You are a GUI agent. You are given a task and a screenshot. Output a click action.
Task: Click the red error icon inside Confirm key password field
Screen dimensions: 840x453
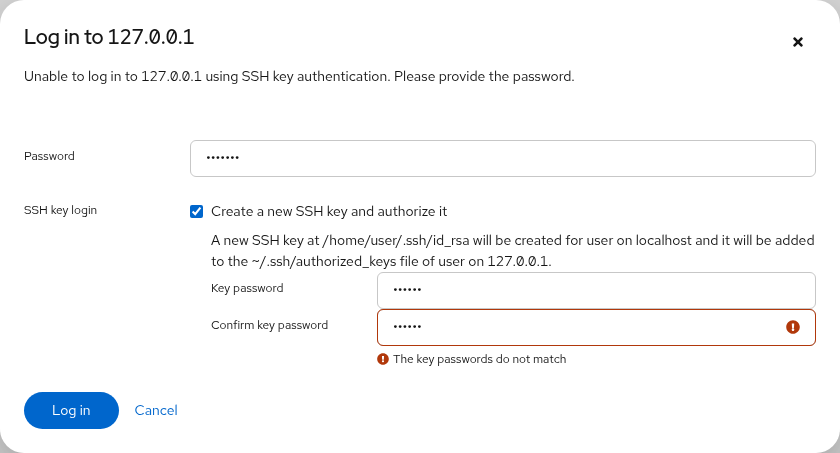coord(793,327)
